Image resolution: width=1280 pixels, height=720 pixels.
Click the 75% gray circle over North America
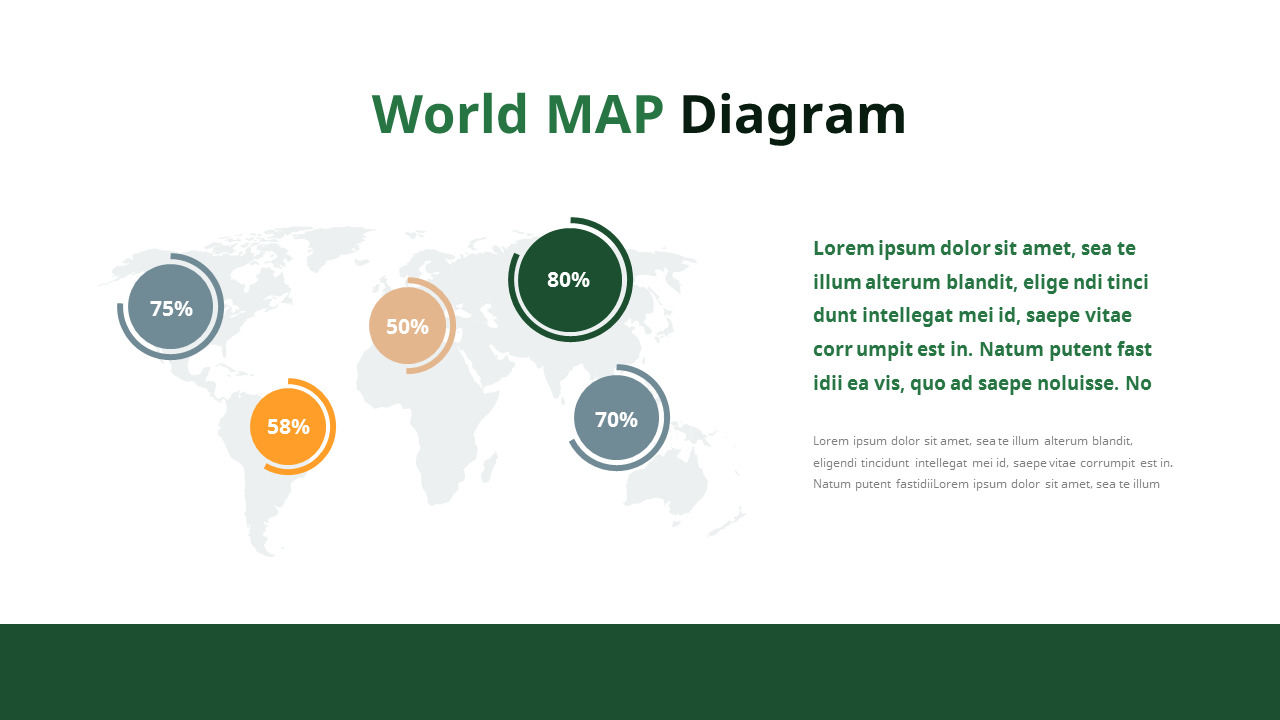170,308
